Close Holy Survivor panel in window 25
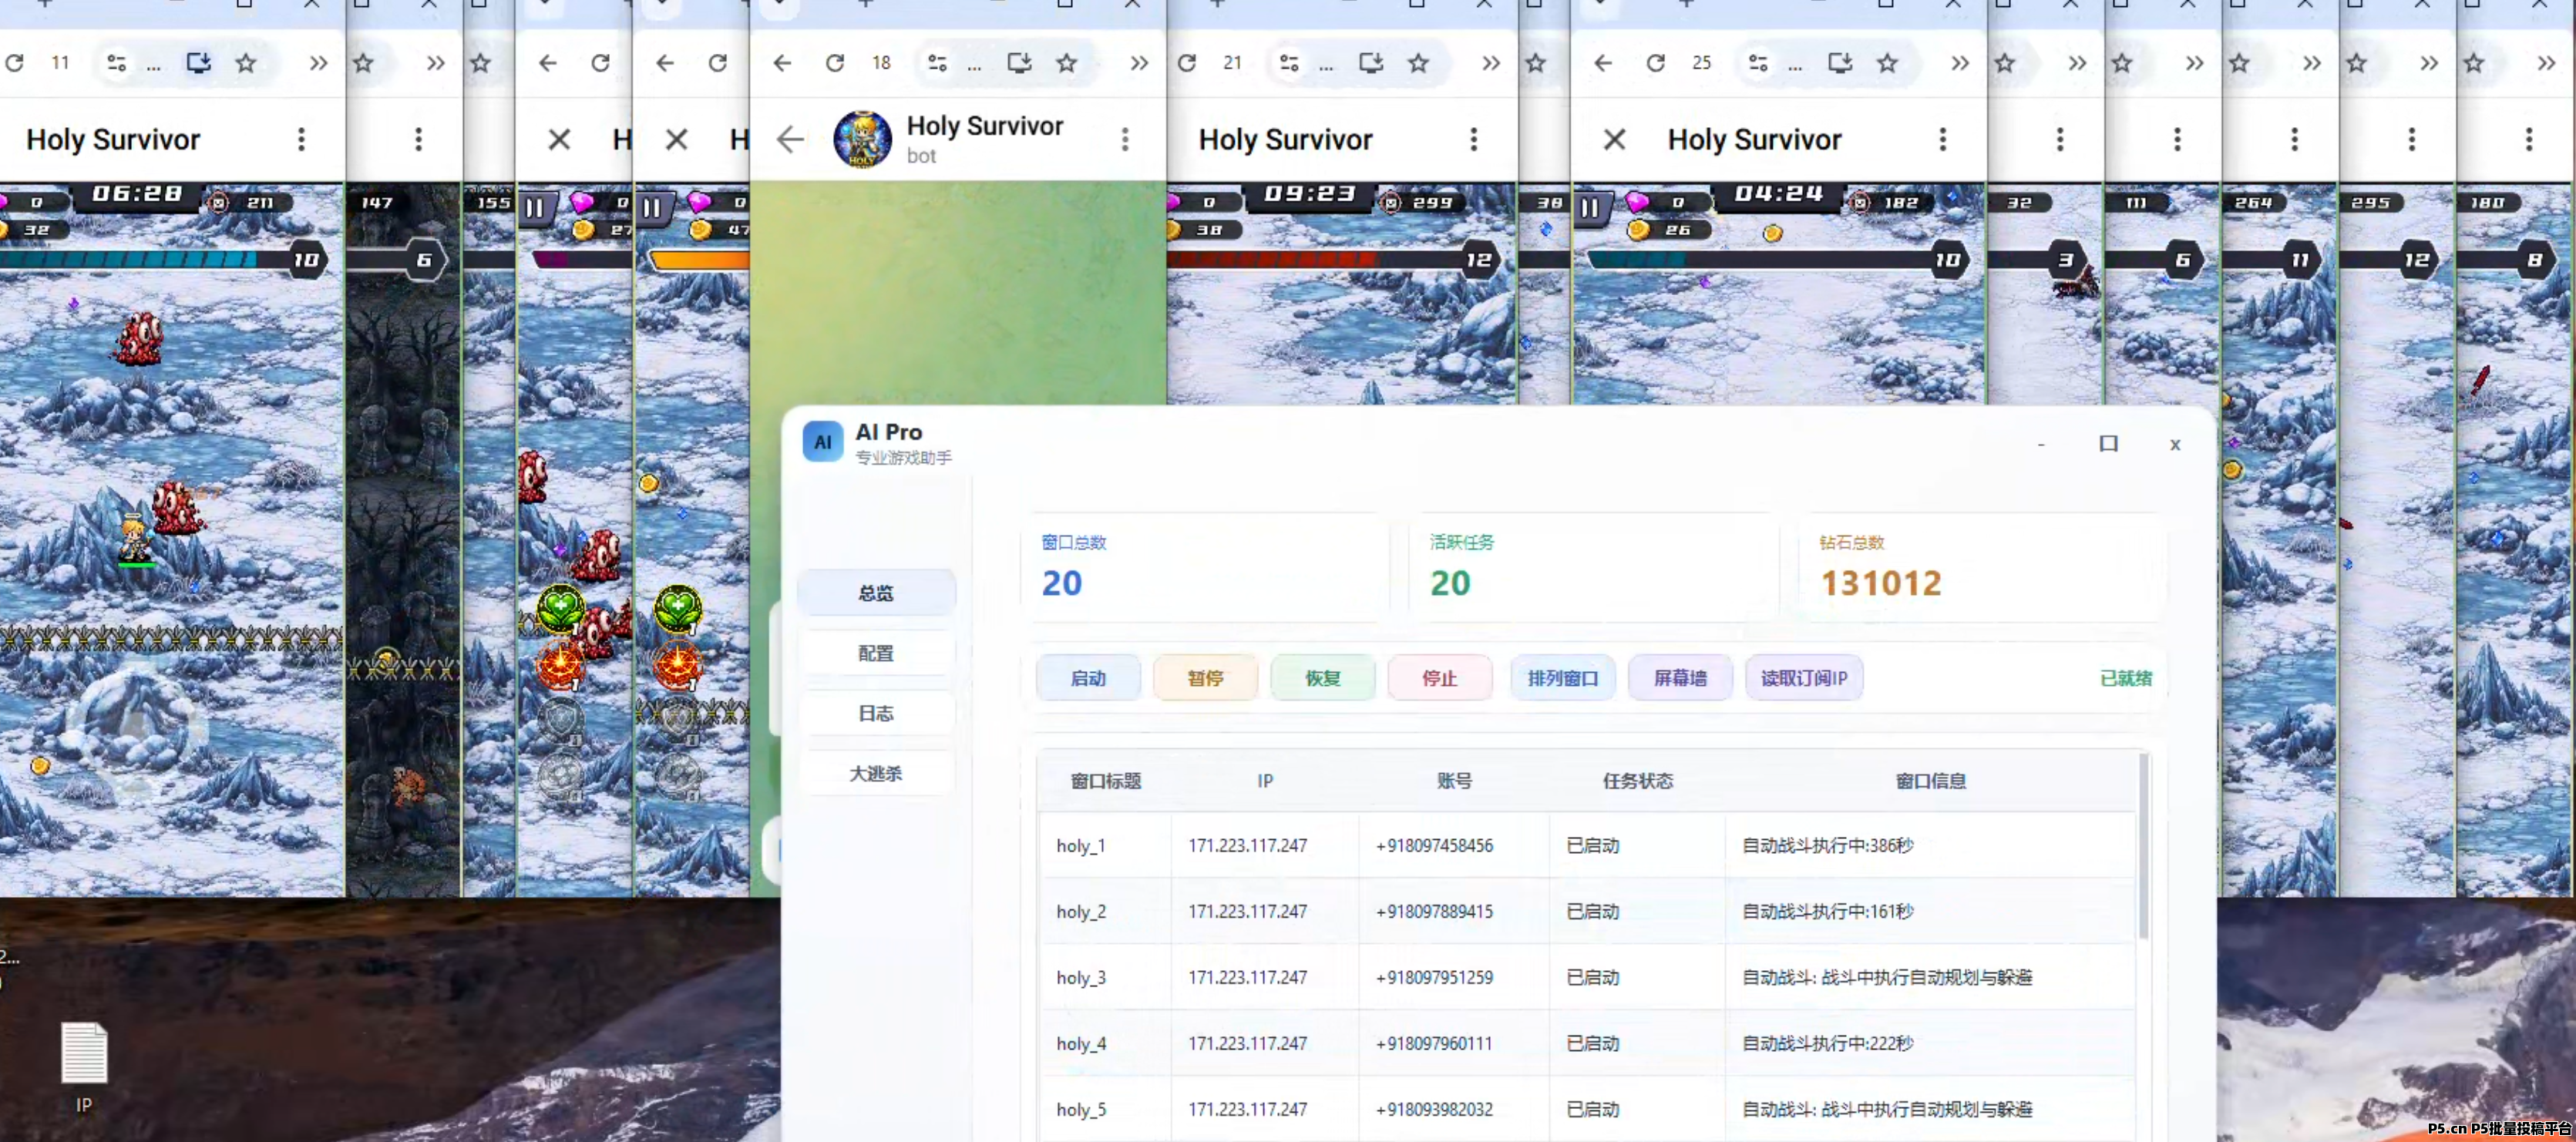Screen dimensions: 2576x1142 pos(1614,139)
